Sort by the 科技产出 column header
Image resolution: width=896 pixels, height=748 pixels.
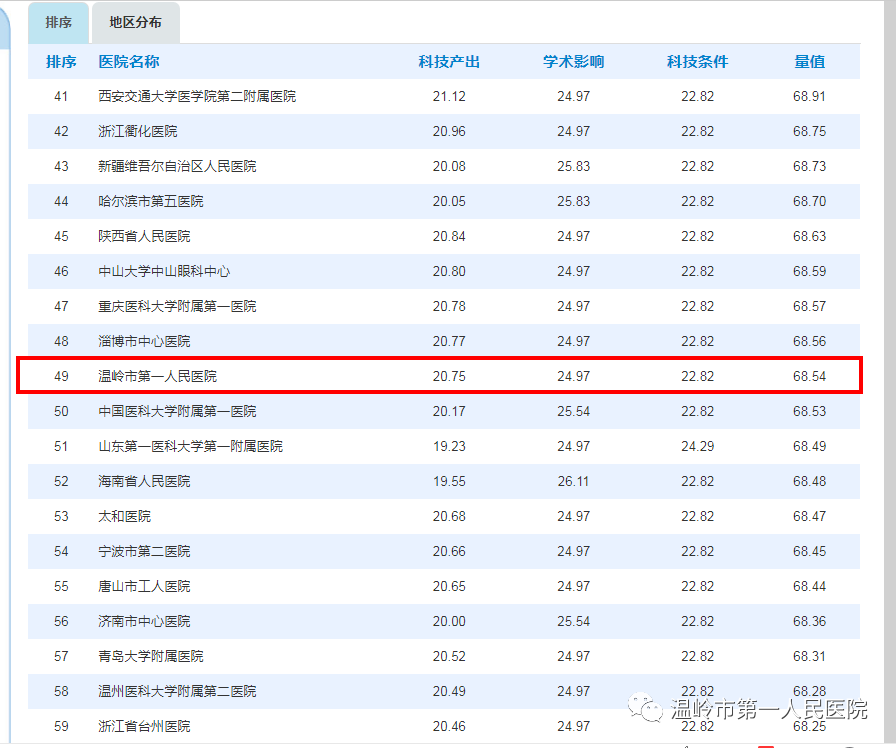[x=449, y=62]
